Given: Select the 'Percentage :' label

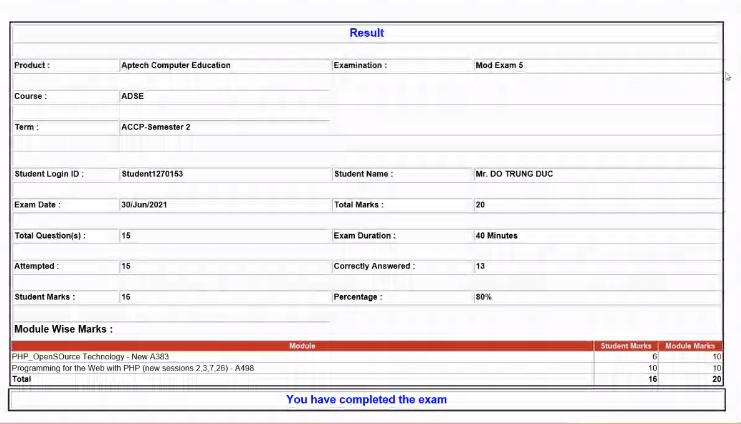Looking at the screenshot, I should click(x=358, y=297).
